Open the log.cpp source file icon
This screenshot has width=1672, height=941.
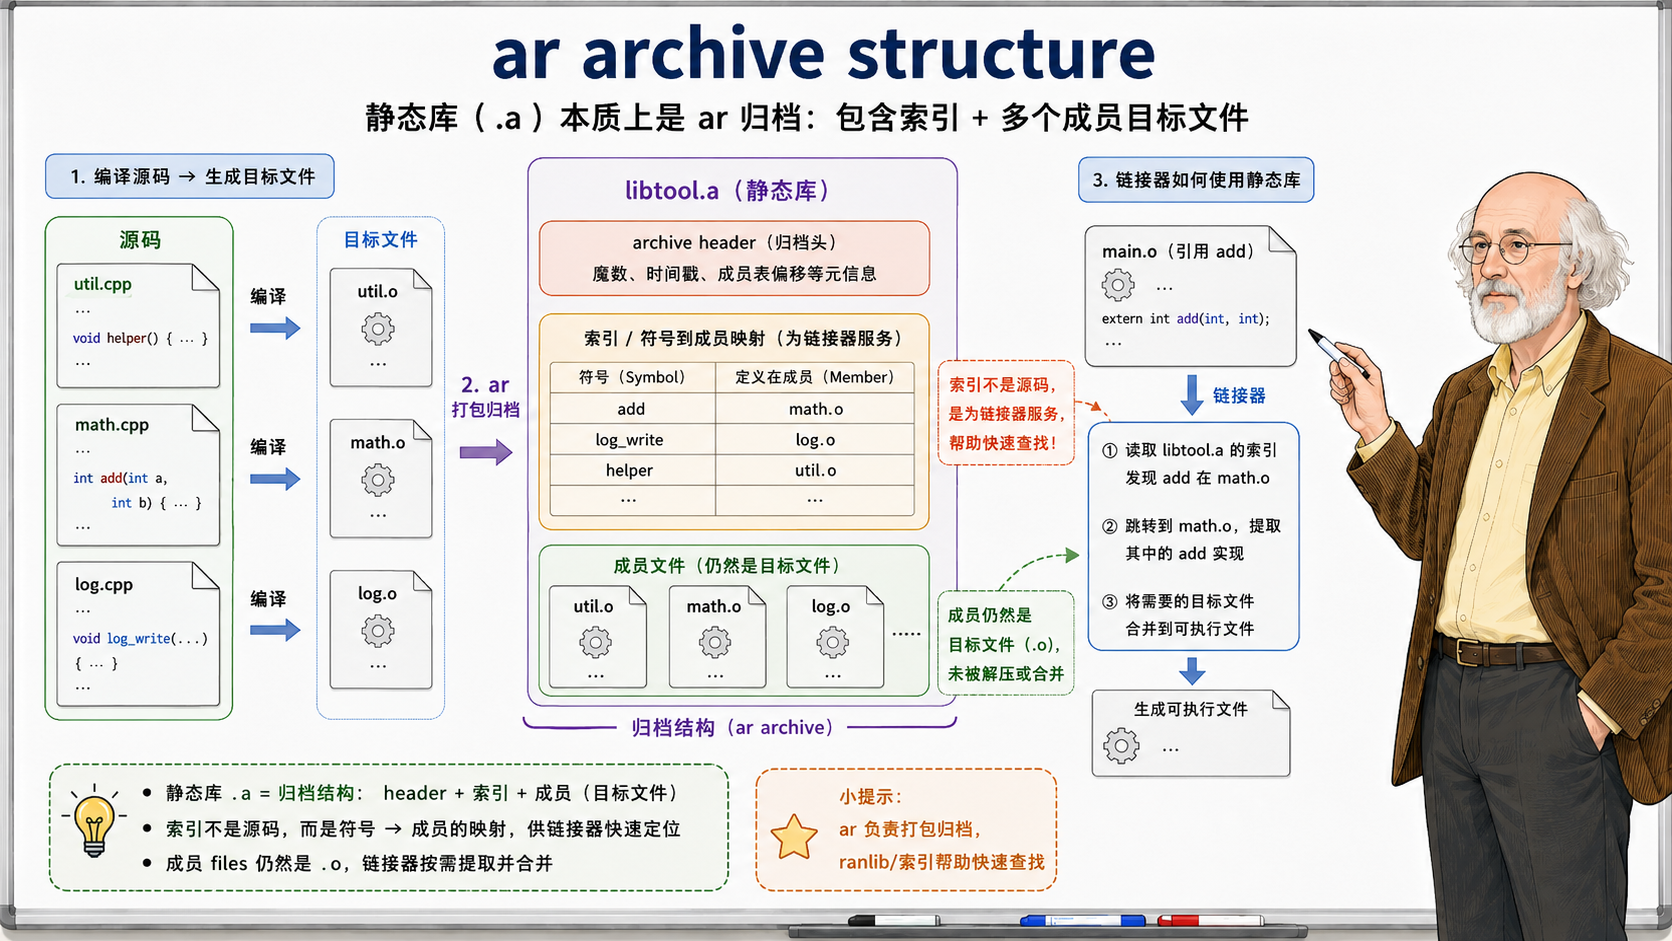[x=138, y=634]
